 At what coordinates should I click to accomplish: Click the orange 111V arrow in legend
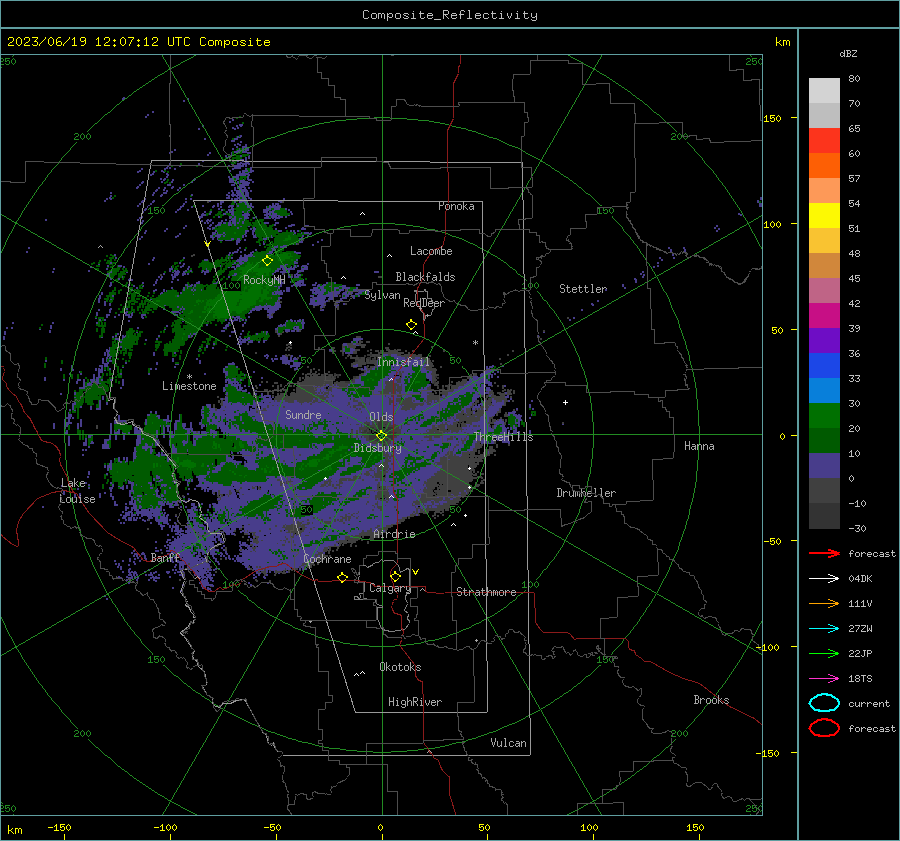click(824, 603)
